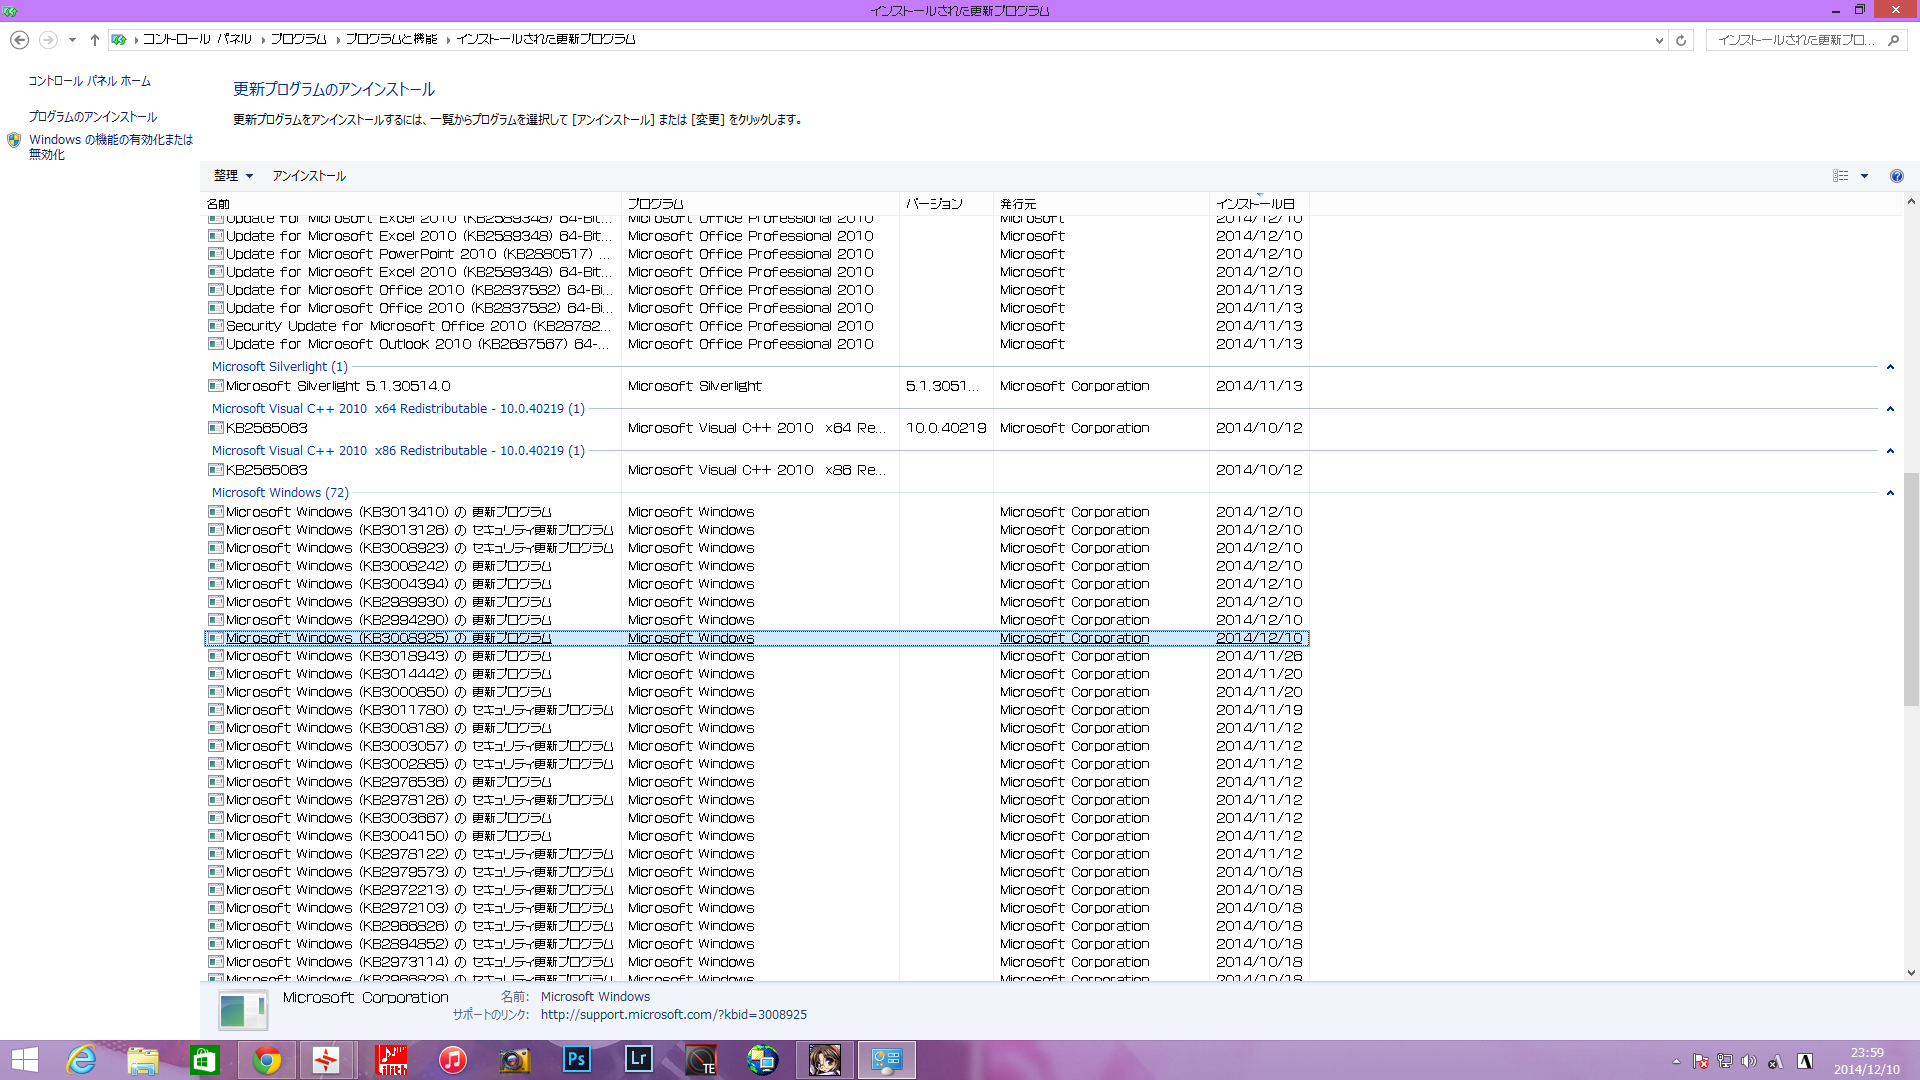
Task: Sort by the 名前 column header
Action: 411,204
